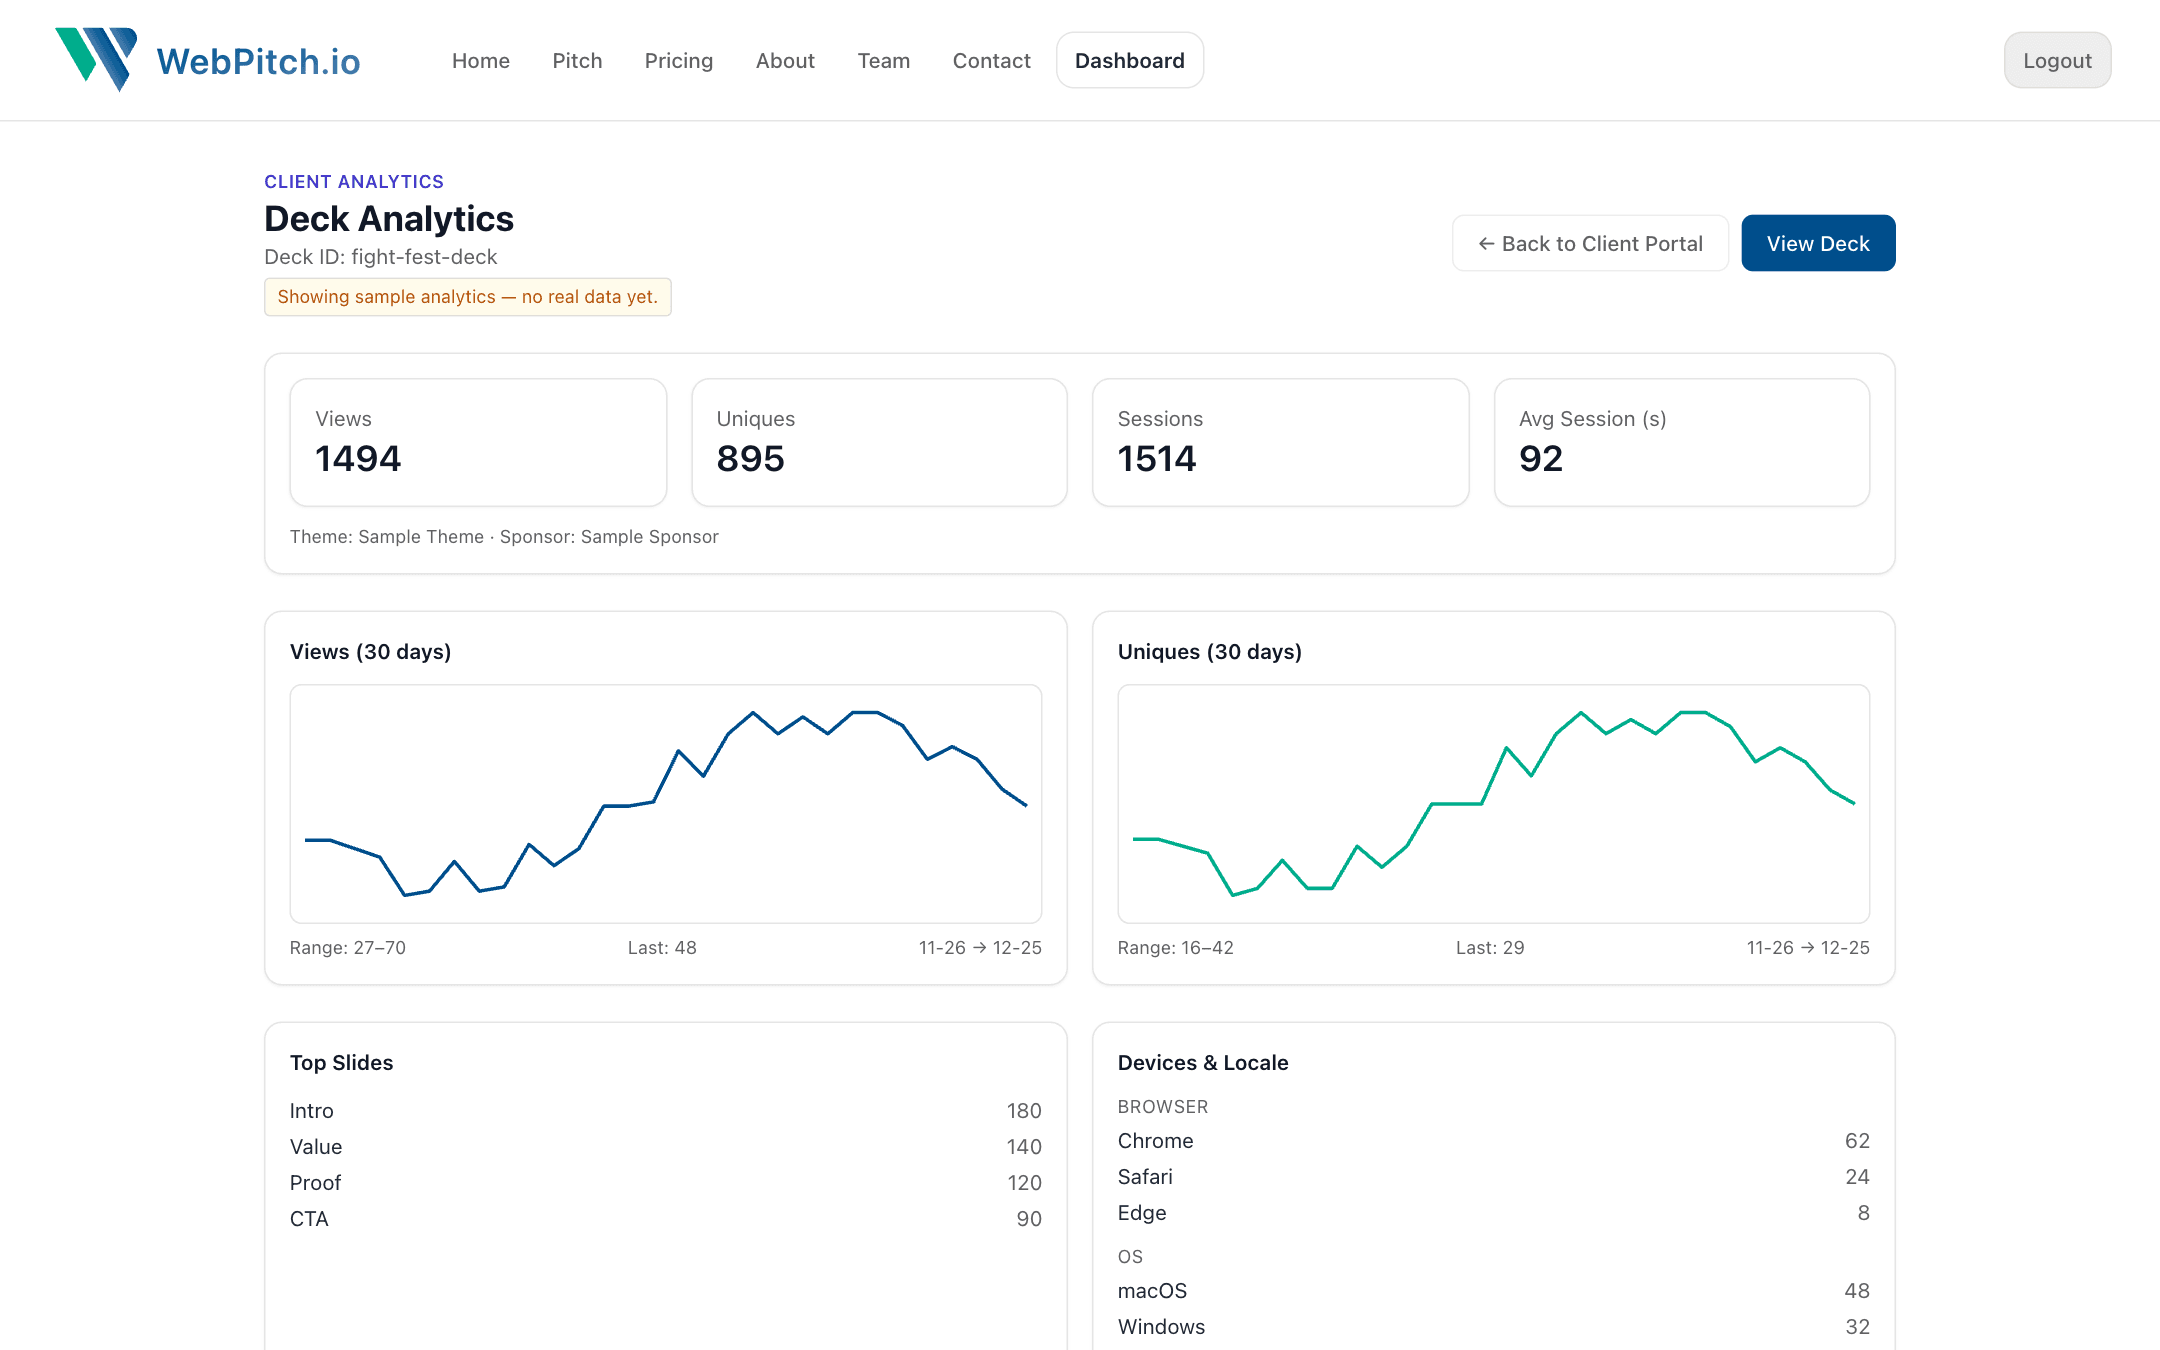This screenshot has height=1350, width=2160.
Task: Select the Sessions stat card
Action: pos(1280,442)
